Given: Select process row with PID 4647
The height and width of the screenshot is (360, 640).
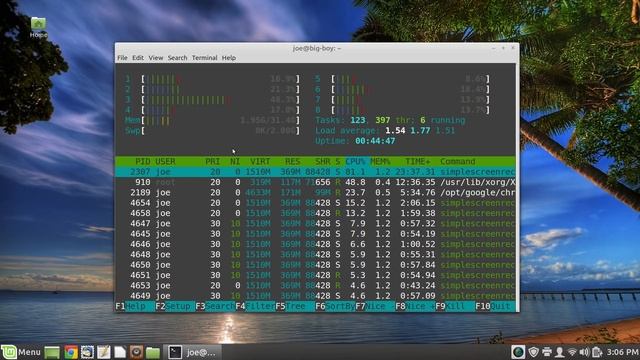Looking at the screenshot, I should (x=315, y=223).
